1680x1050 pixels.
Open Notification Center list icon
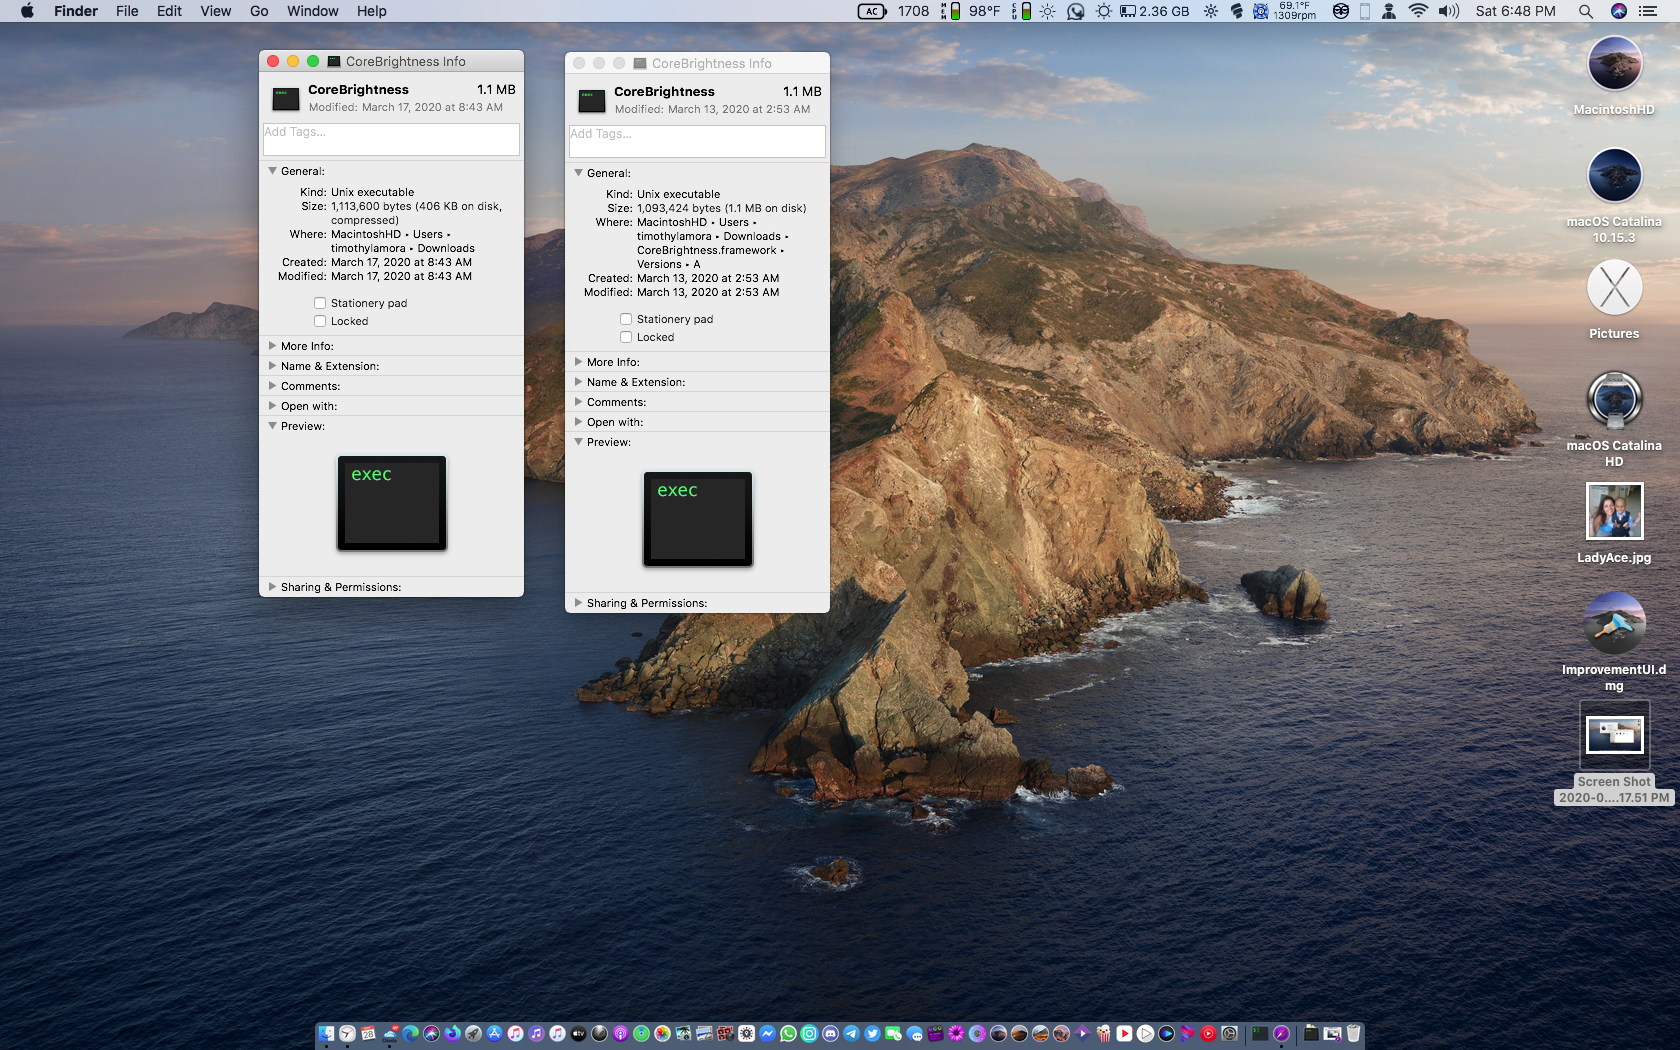1648,11
